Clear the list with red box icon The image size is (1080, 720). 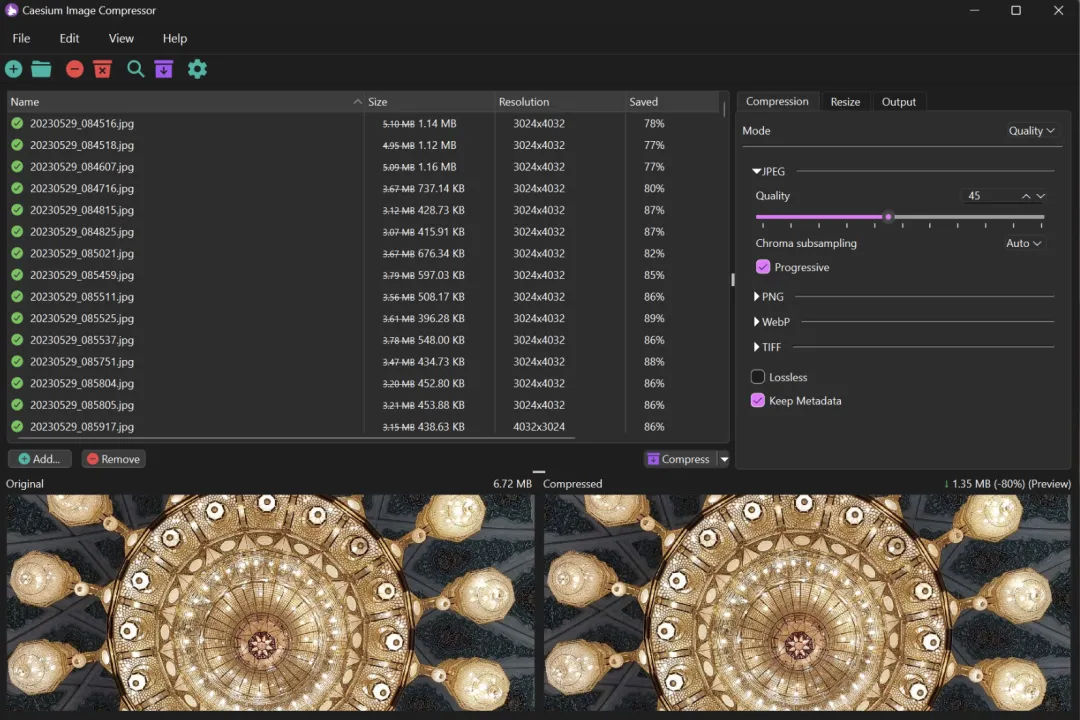pyautogui.click(x=102, y=69)
